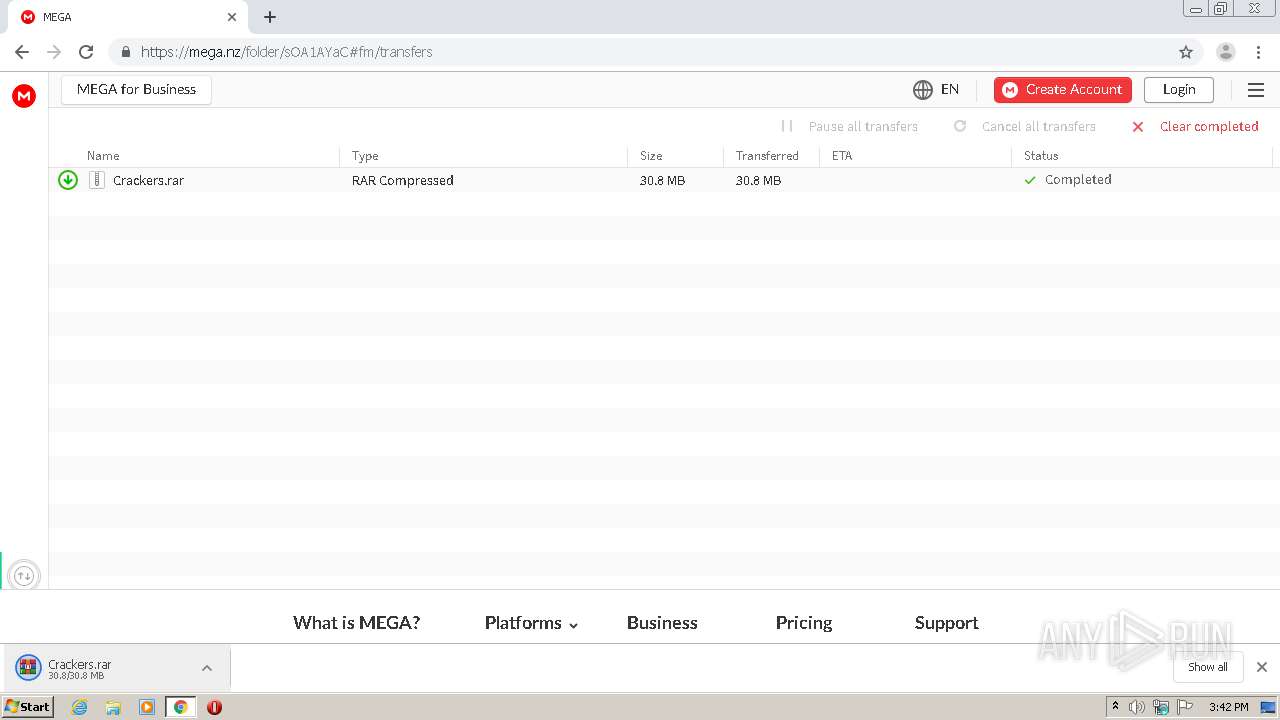Go back with the browser back arrow

22,52
